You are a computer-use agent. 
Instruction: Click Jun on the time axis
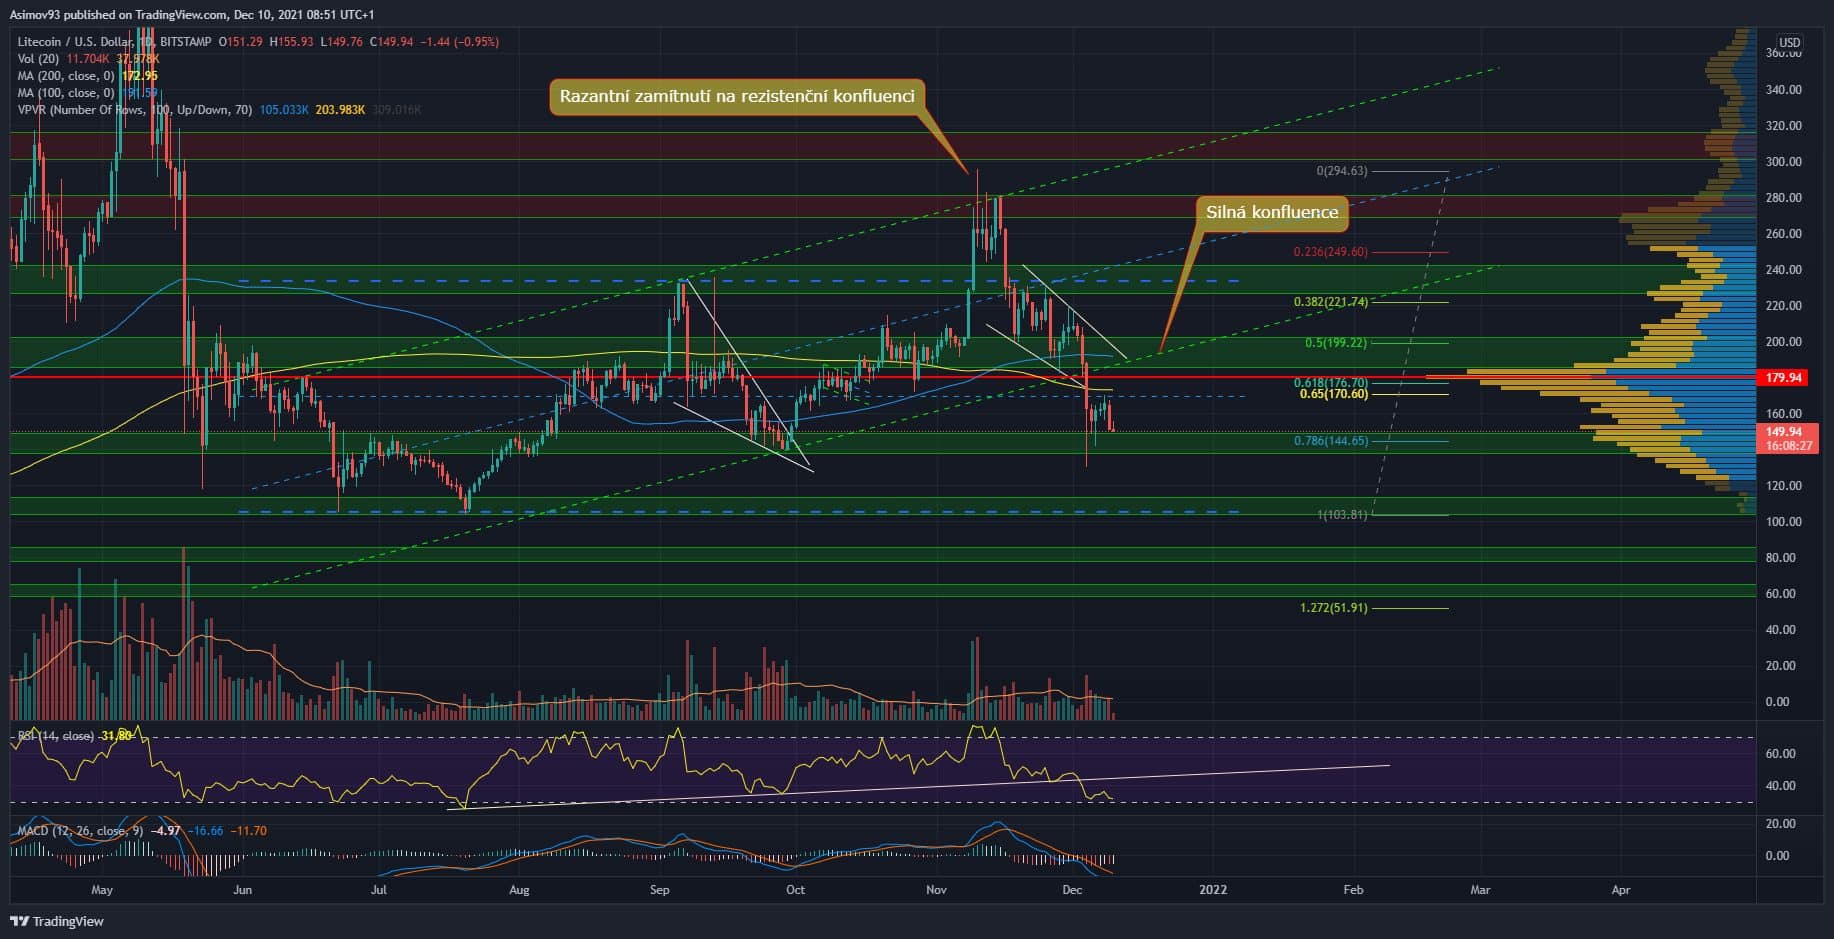tap(241, 890)
